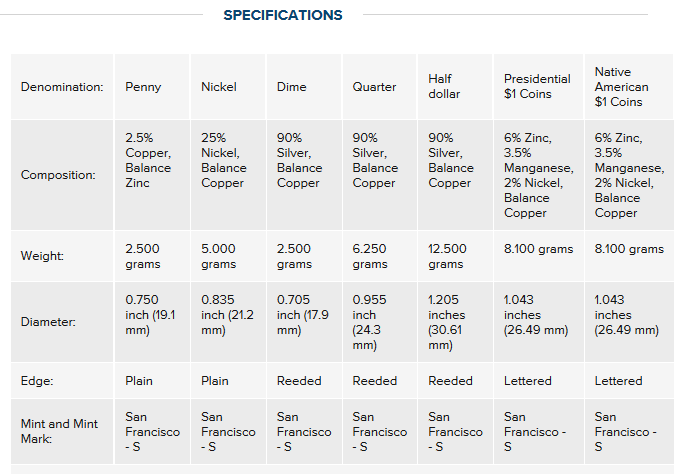Select the Quarter column header
The height and width of the screenshot is (474, 686).
[x=374, y=87]
